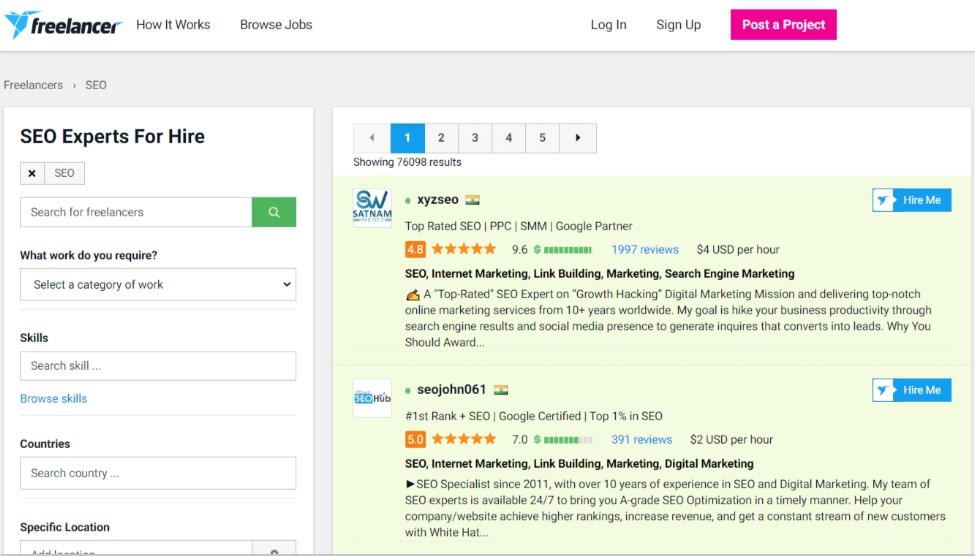Open xyzseo 1997 reviews link
Viewport: 975px width, 556px height.
(645, 249)
